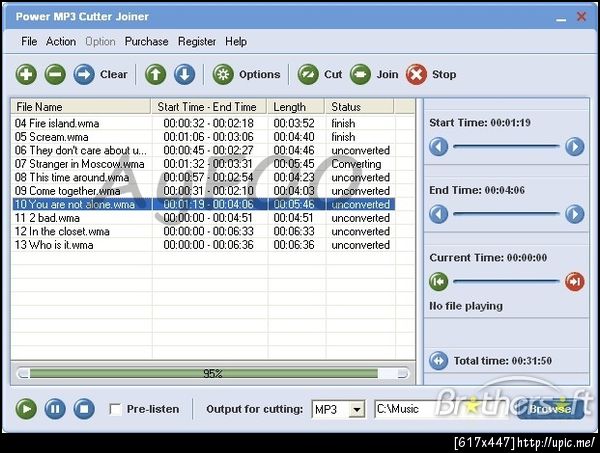Click time range 00:00:32 - 00:02:18
This screenshot has height=453, width=600.
click(x=209, y=123)
